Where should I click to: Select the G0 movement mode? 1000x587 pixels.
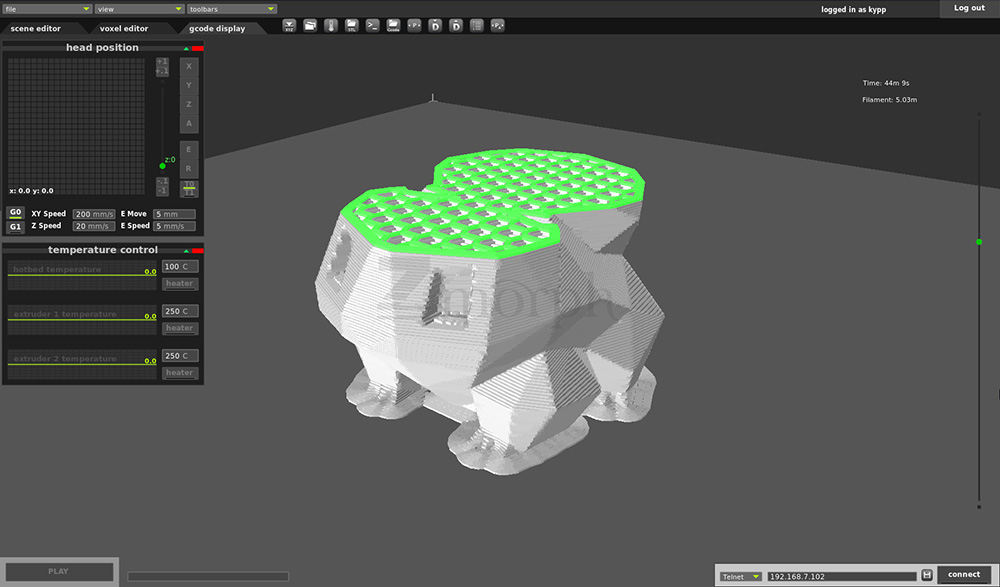[15, 213]
